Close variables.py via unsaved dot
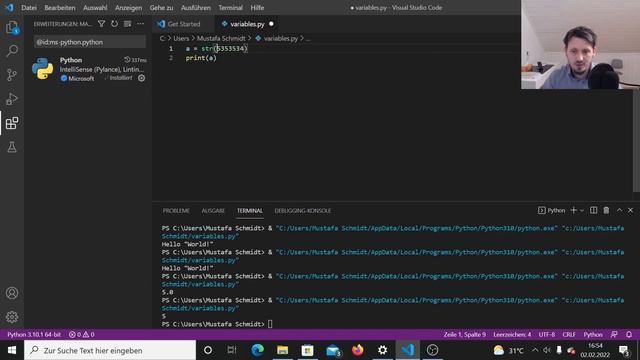Image resolution: width=640 pixels, height=360 pixels. 271,24
